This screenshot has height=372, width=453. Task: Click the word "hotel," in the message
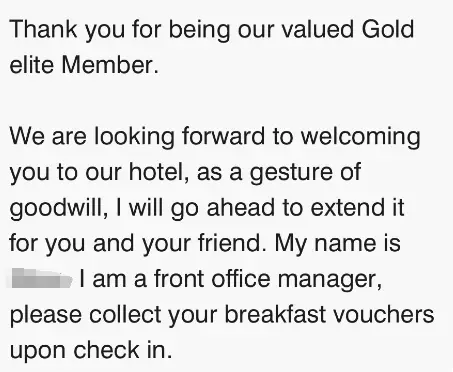pyautogui.click(x=159, y=172)
